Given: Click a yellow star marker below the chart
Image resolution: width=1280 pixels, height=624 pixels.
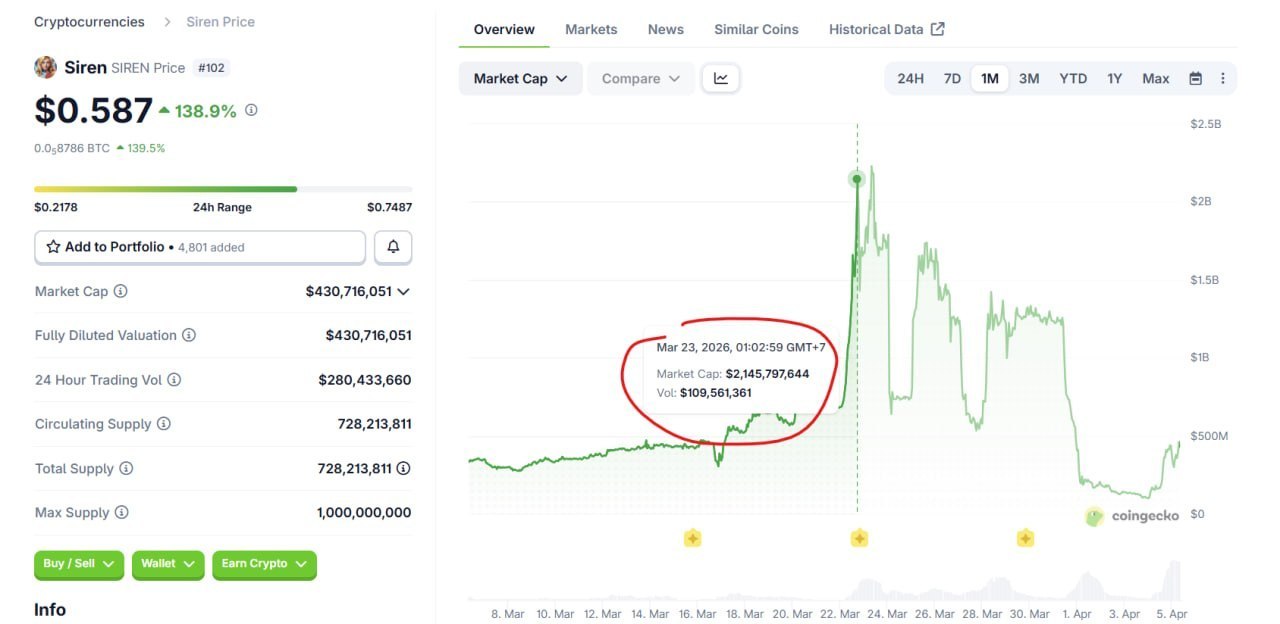Looking at the screenshot, I should pyautogui.click(x=858, y=538).
